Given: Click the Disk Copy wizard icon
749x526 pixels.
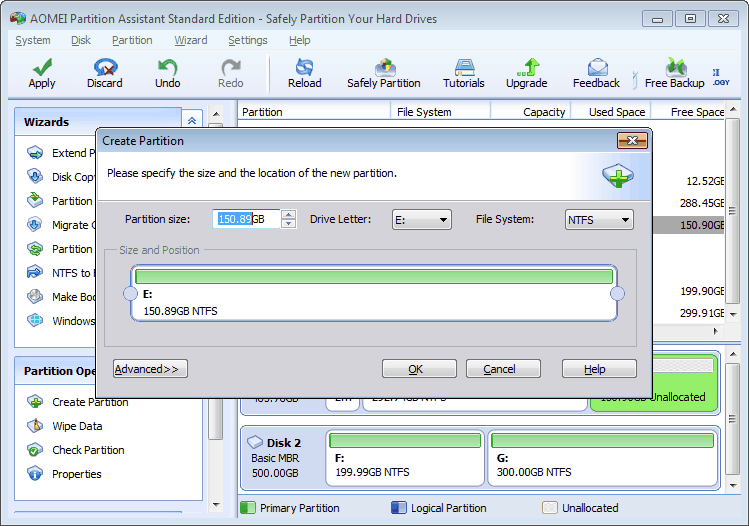Looking at the screenshot, I should pos(35,177).
